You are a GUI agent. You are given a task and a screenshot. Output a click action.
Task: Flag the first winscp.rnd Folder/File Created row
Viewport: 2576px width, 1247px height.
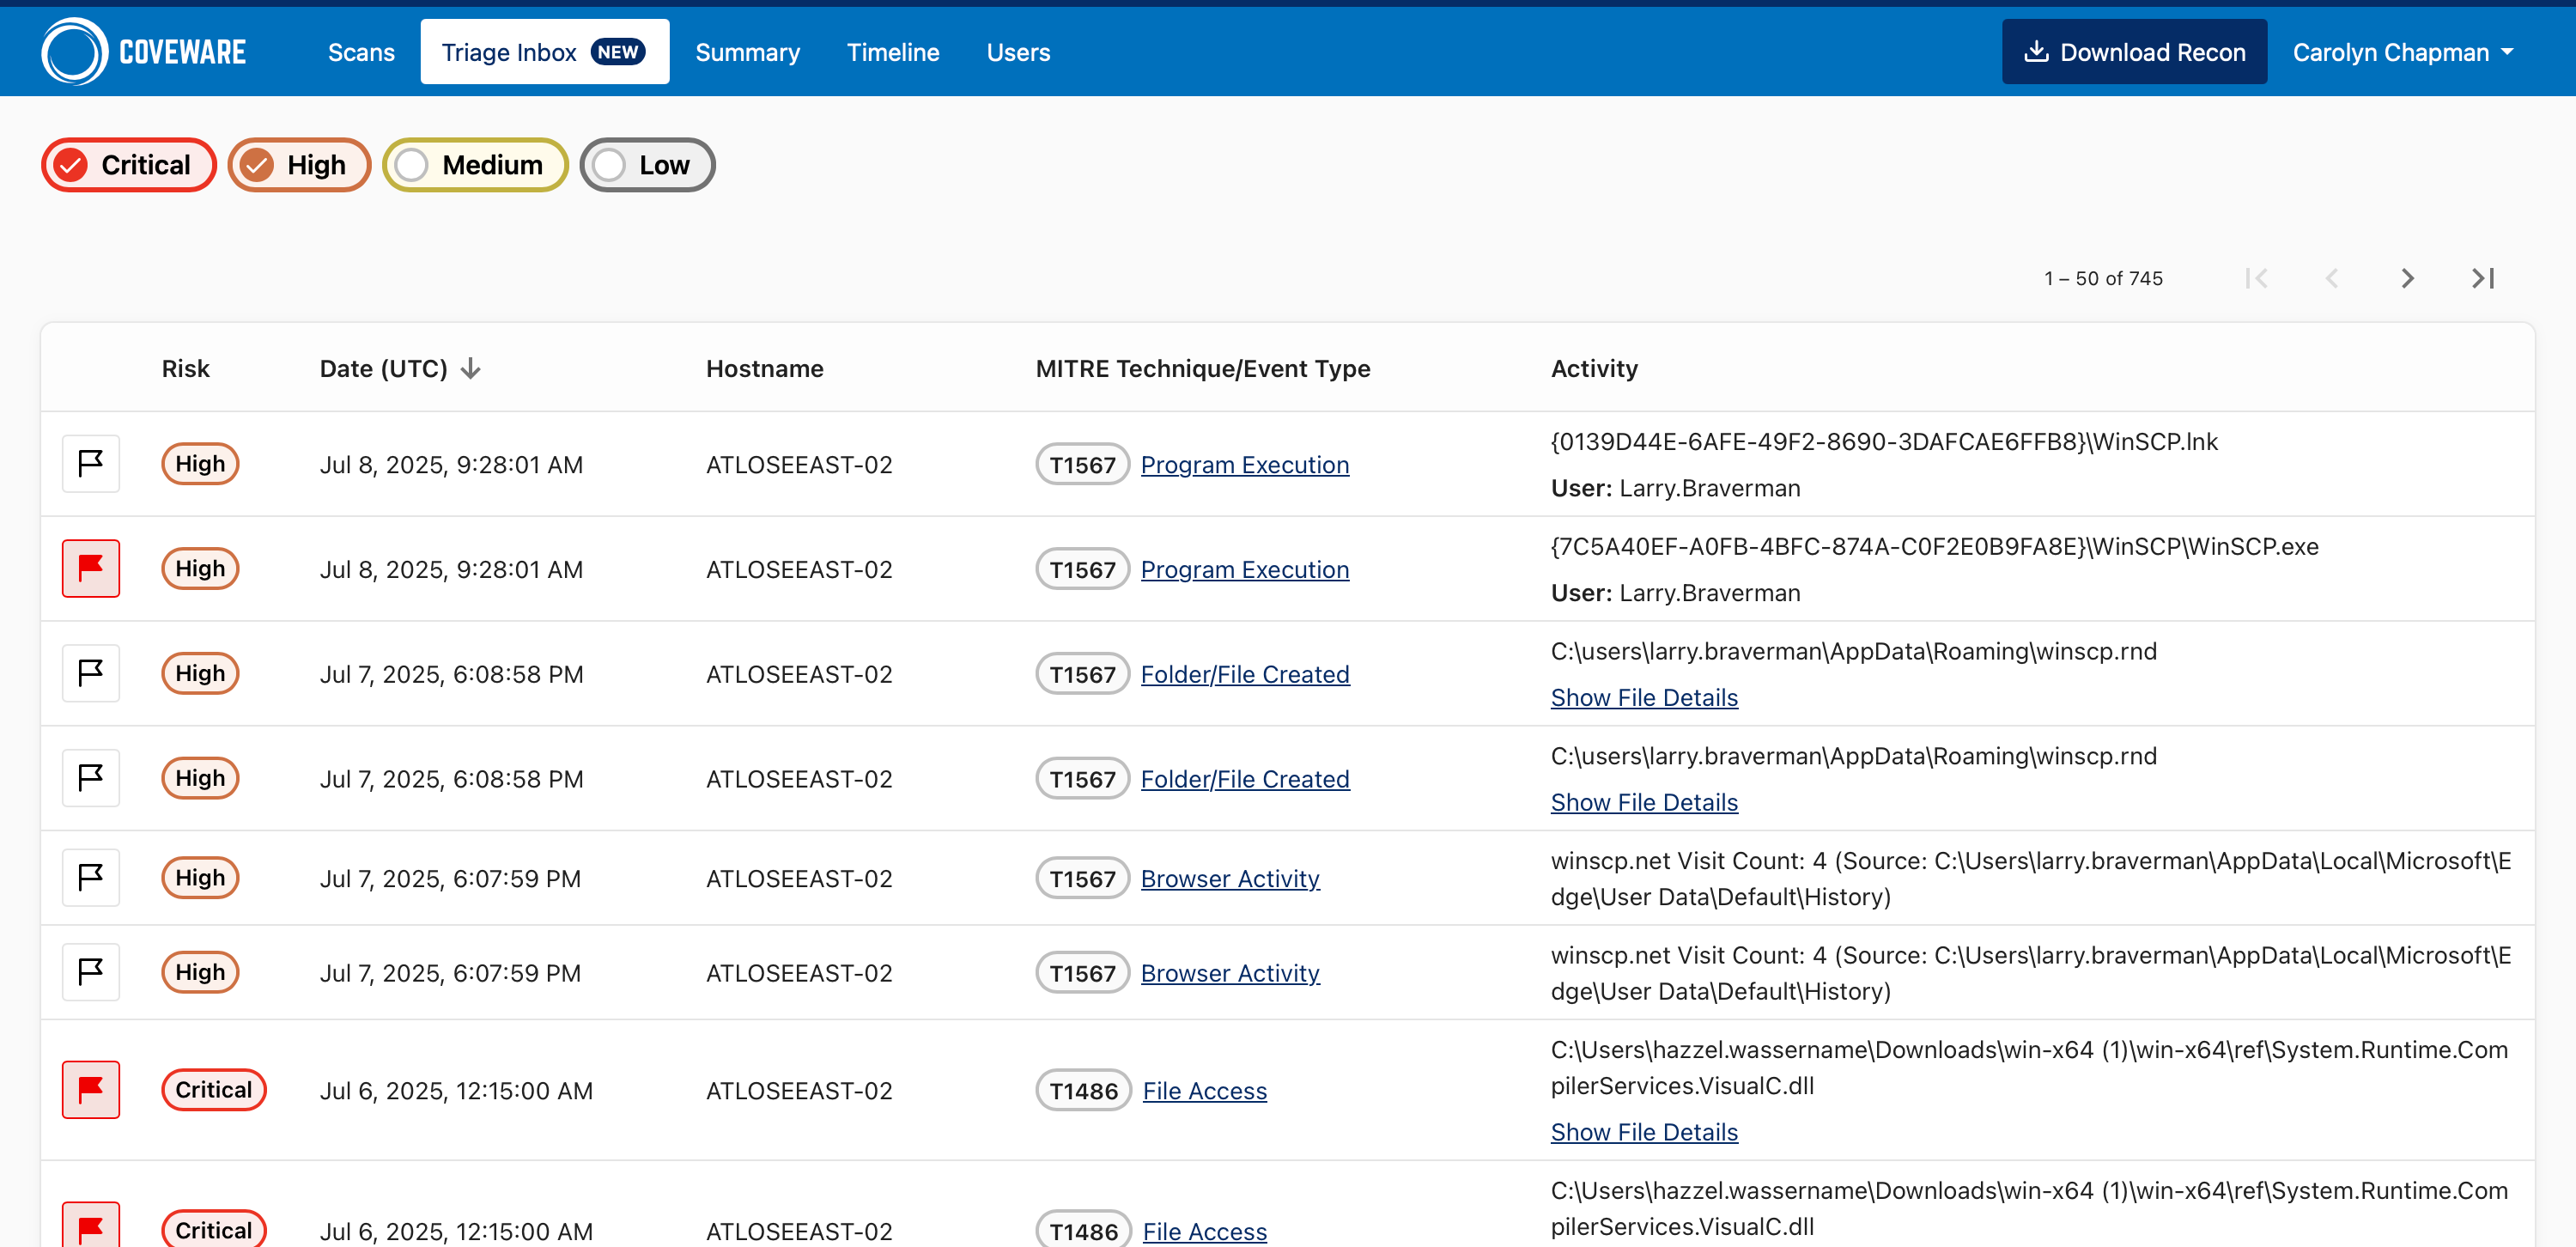pyautogui.click(x=91, y=673)
